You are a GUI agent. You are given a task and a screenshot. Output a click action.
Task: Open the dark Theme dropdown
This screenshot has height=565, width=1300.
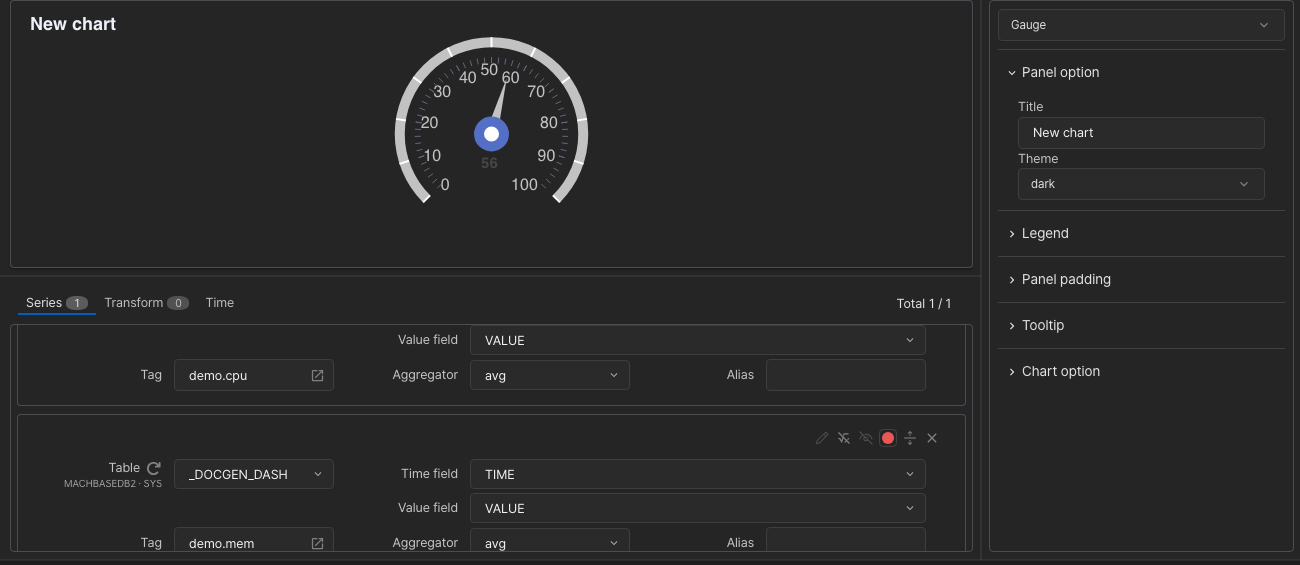pos(1141,184)
